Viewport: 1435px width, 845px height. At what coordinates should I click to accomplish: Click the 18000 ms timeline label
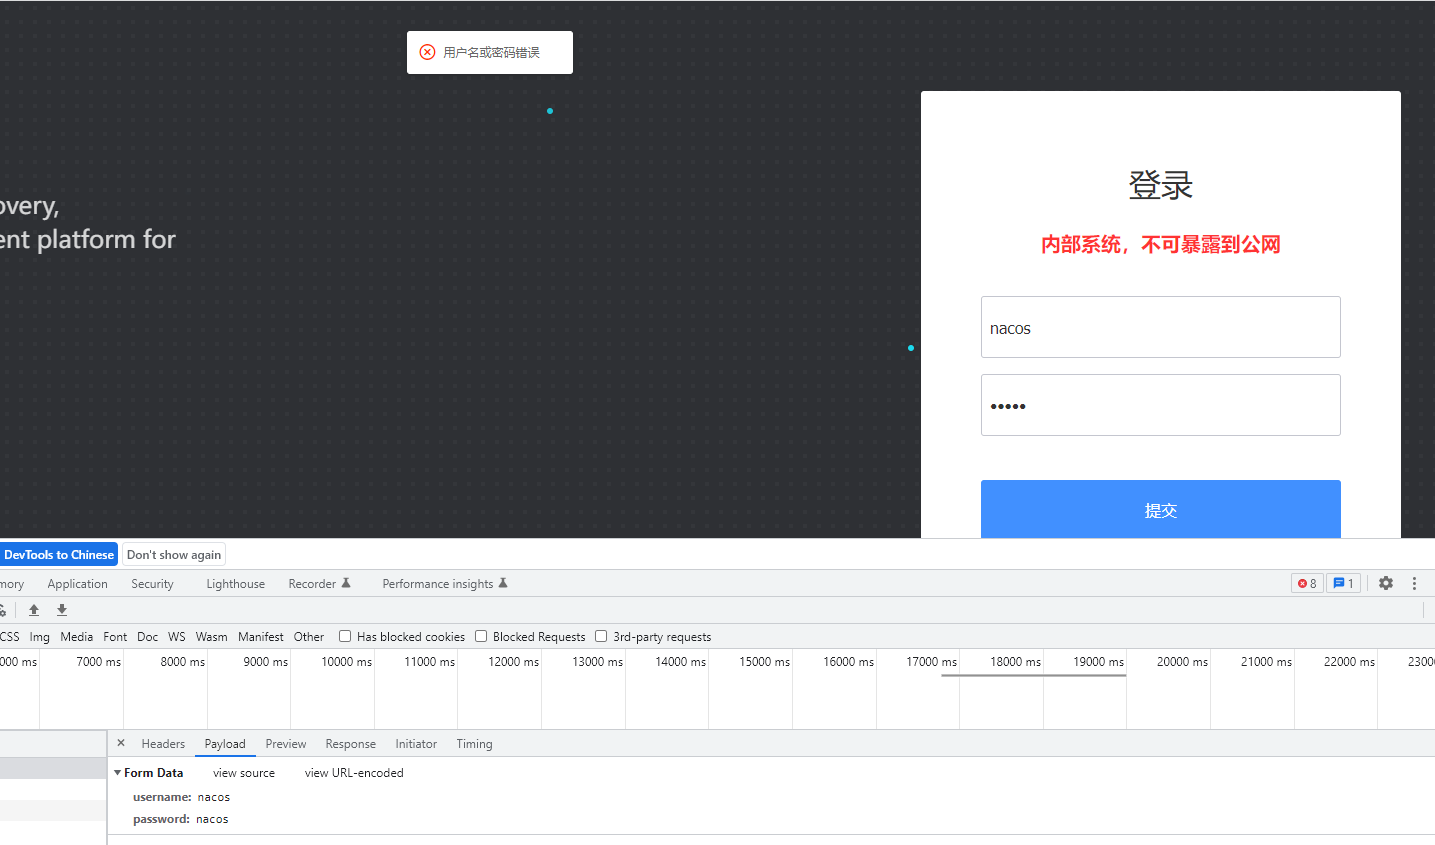click(x=1015, y=662)
